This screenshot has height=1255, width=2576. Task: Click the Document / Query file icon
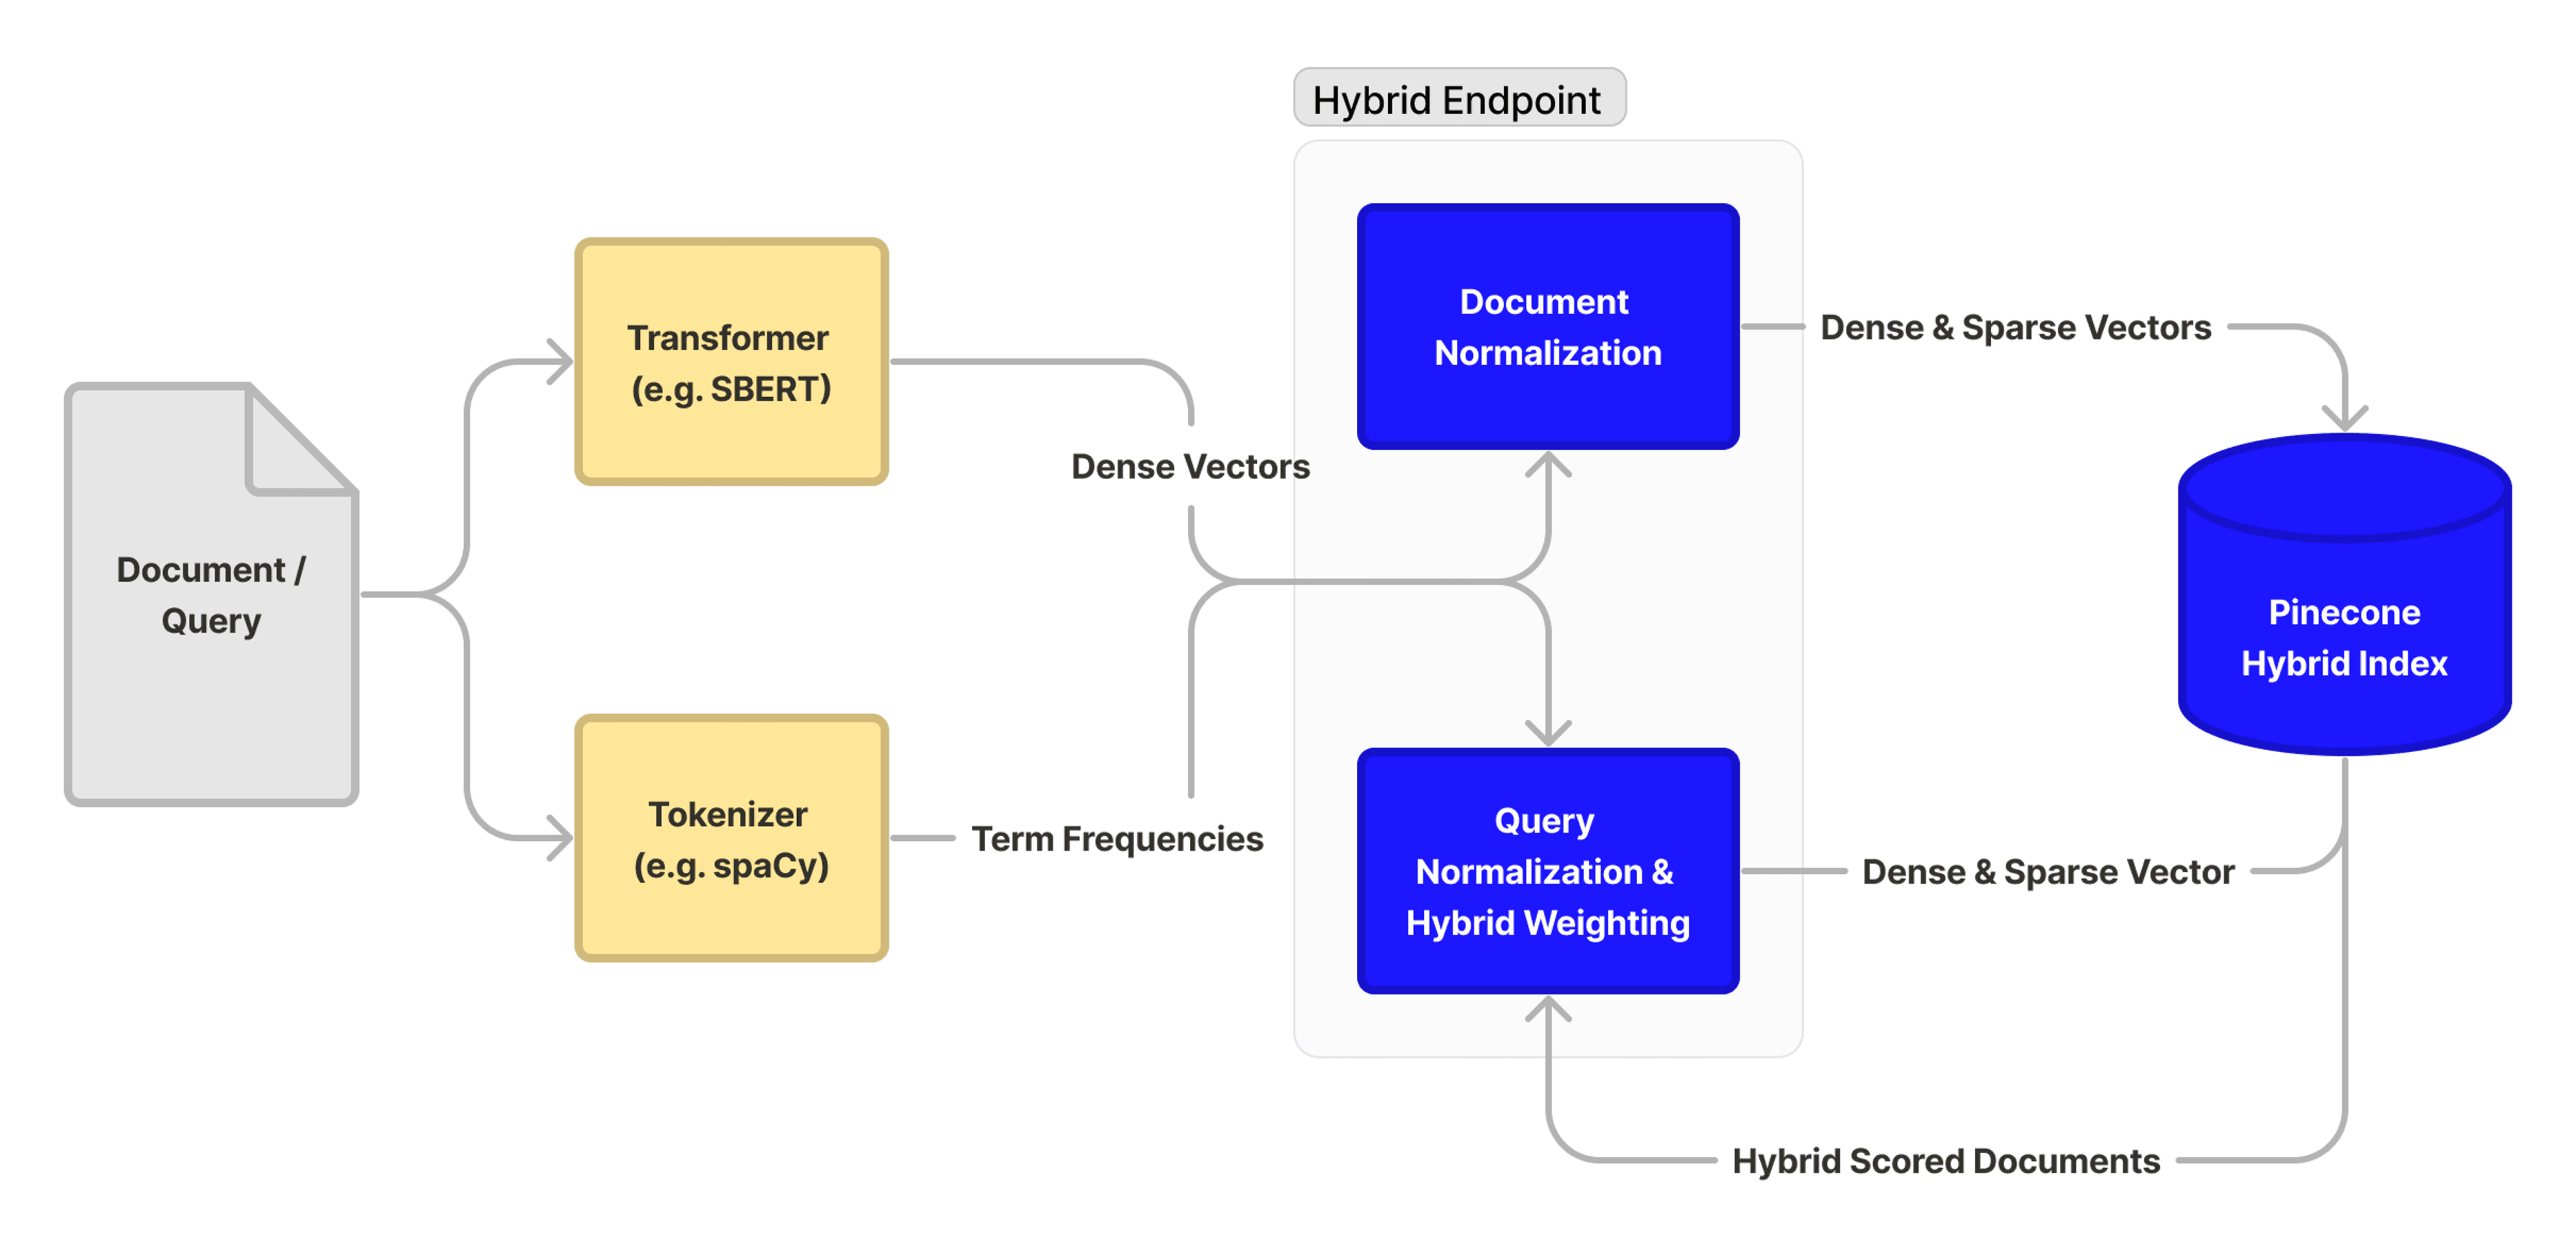(210, 595)
